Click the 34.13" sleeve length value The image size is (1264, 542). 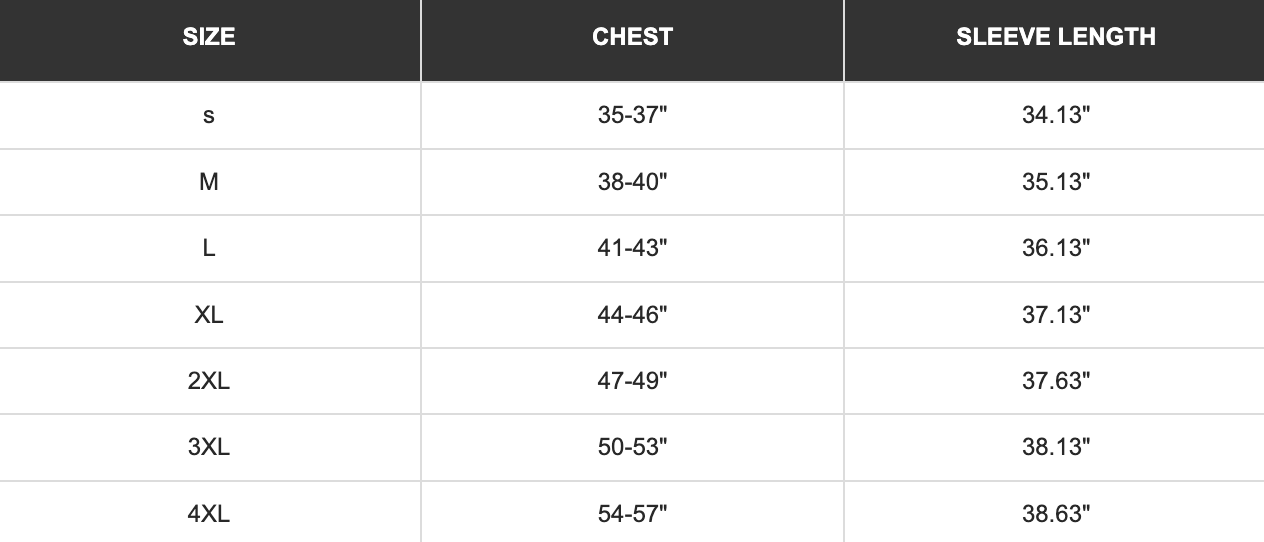[1055, 115]
